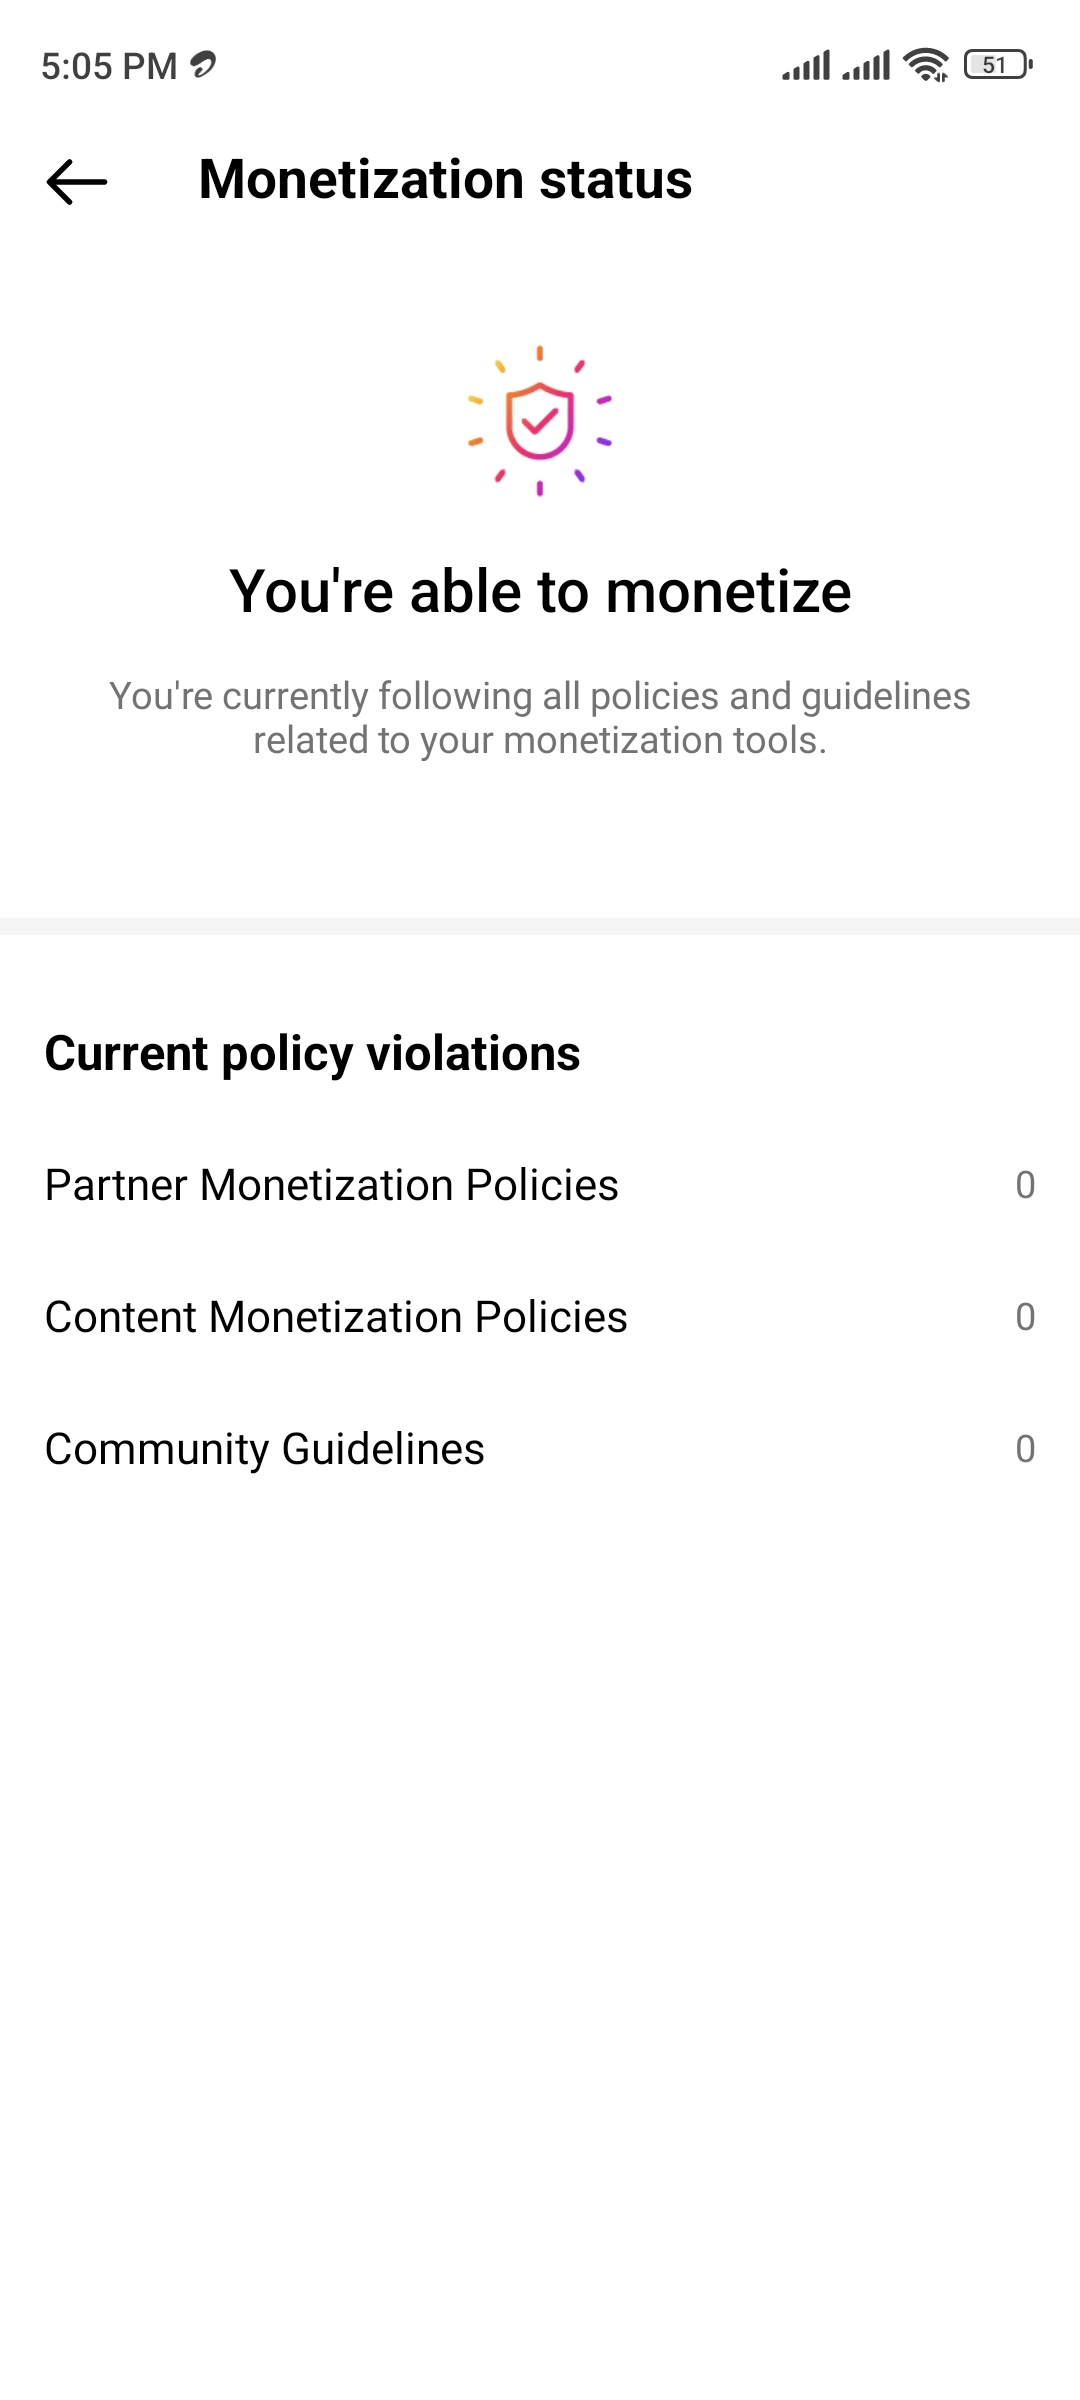
Task: Click the gray section divider bar
Action: pyautogui.click(x=540, y=926)
